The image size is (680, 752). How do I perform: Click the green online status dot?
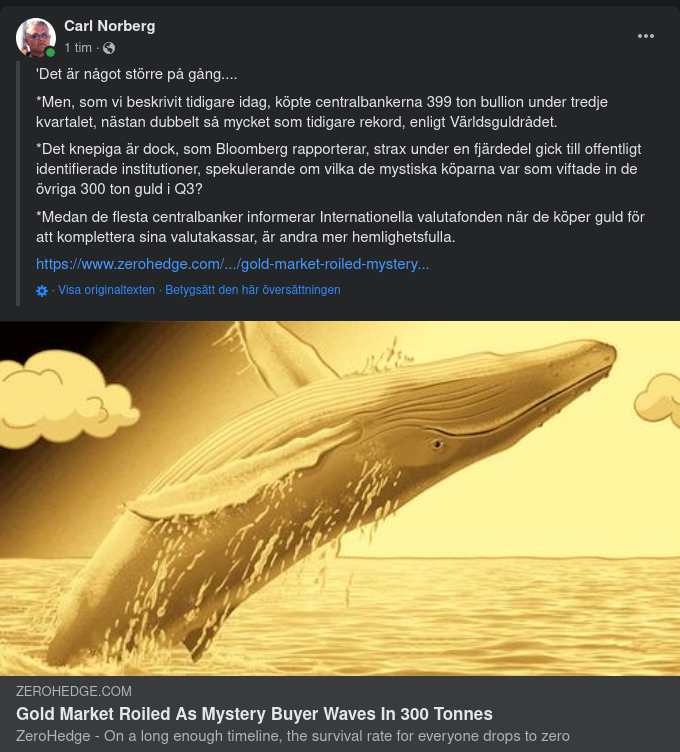click(x=50, y=52)
